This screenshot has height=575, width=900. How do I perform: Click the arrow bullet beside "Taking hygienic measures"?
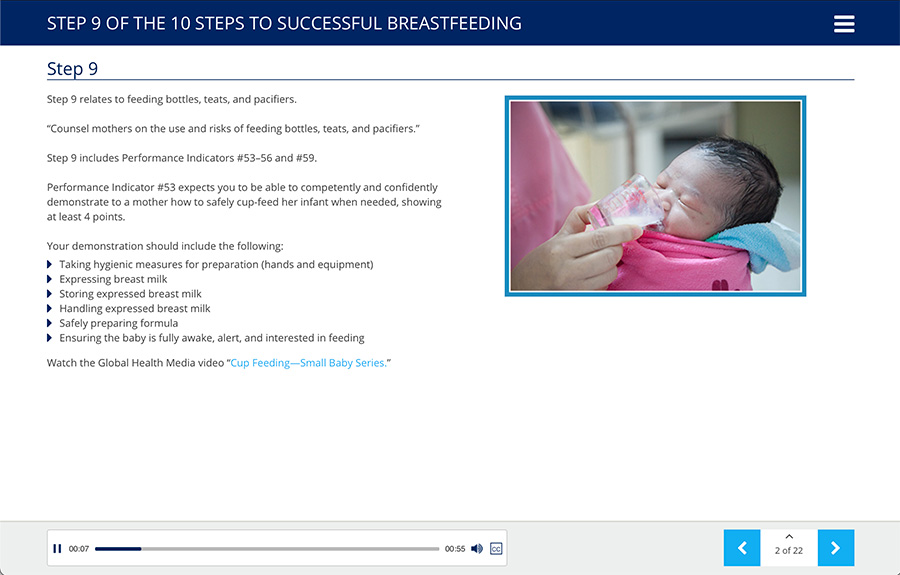[x=50, y=265]
